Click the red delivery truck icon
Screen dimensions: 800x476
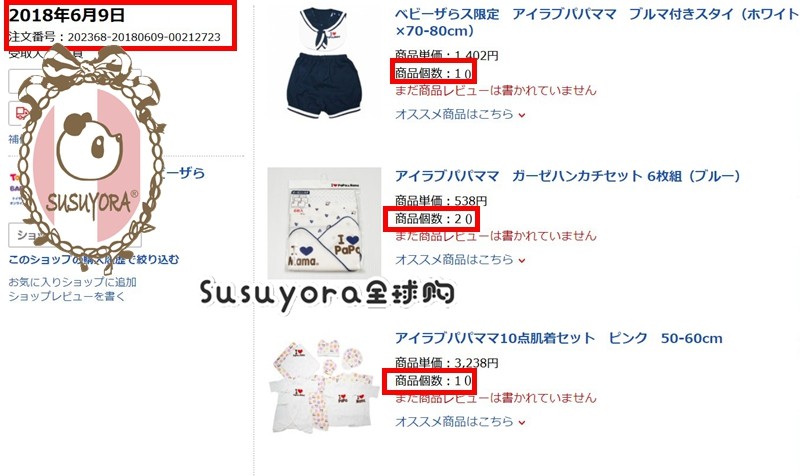click(x=22, y=113)
